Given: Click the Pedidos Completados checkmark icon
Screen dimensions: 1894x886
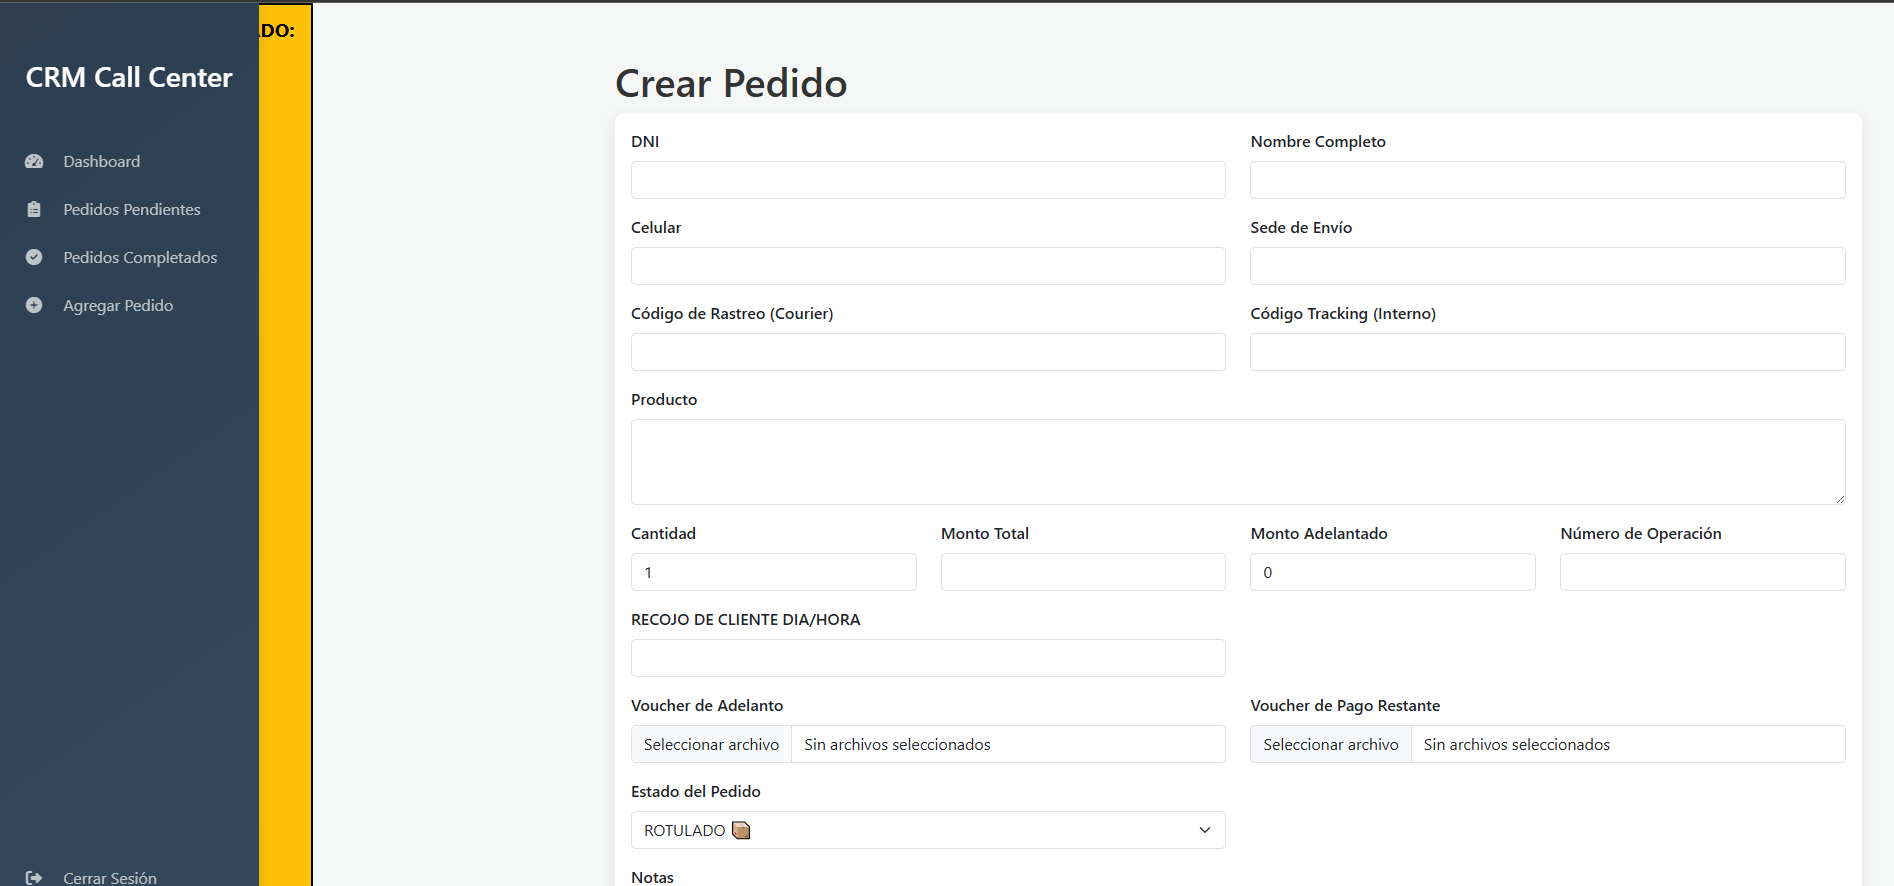Looking at the screenshot, I should tap(34, 257).
